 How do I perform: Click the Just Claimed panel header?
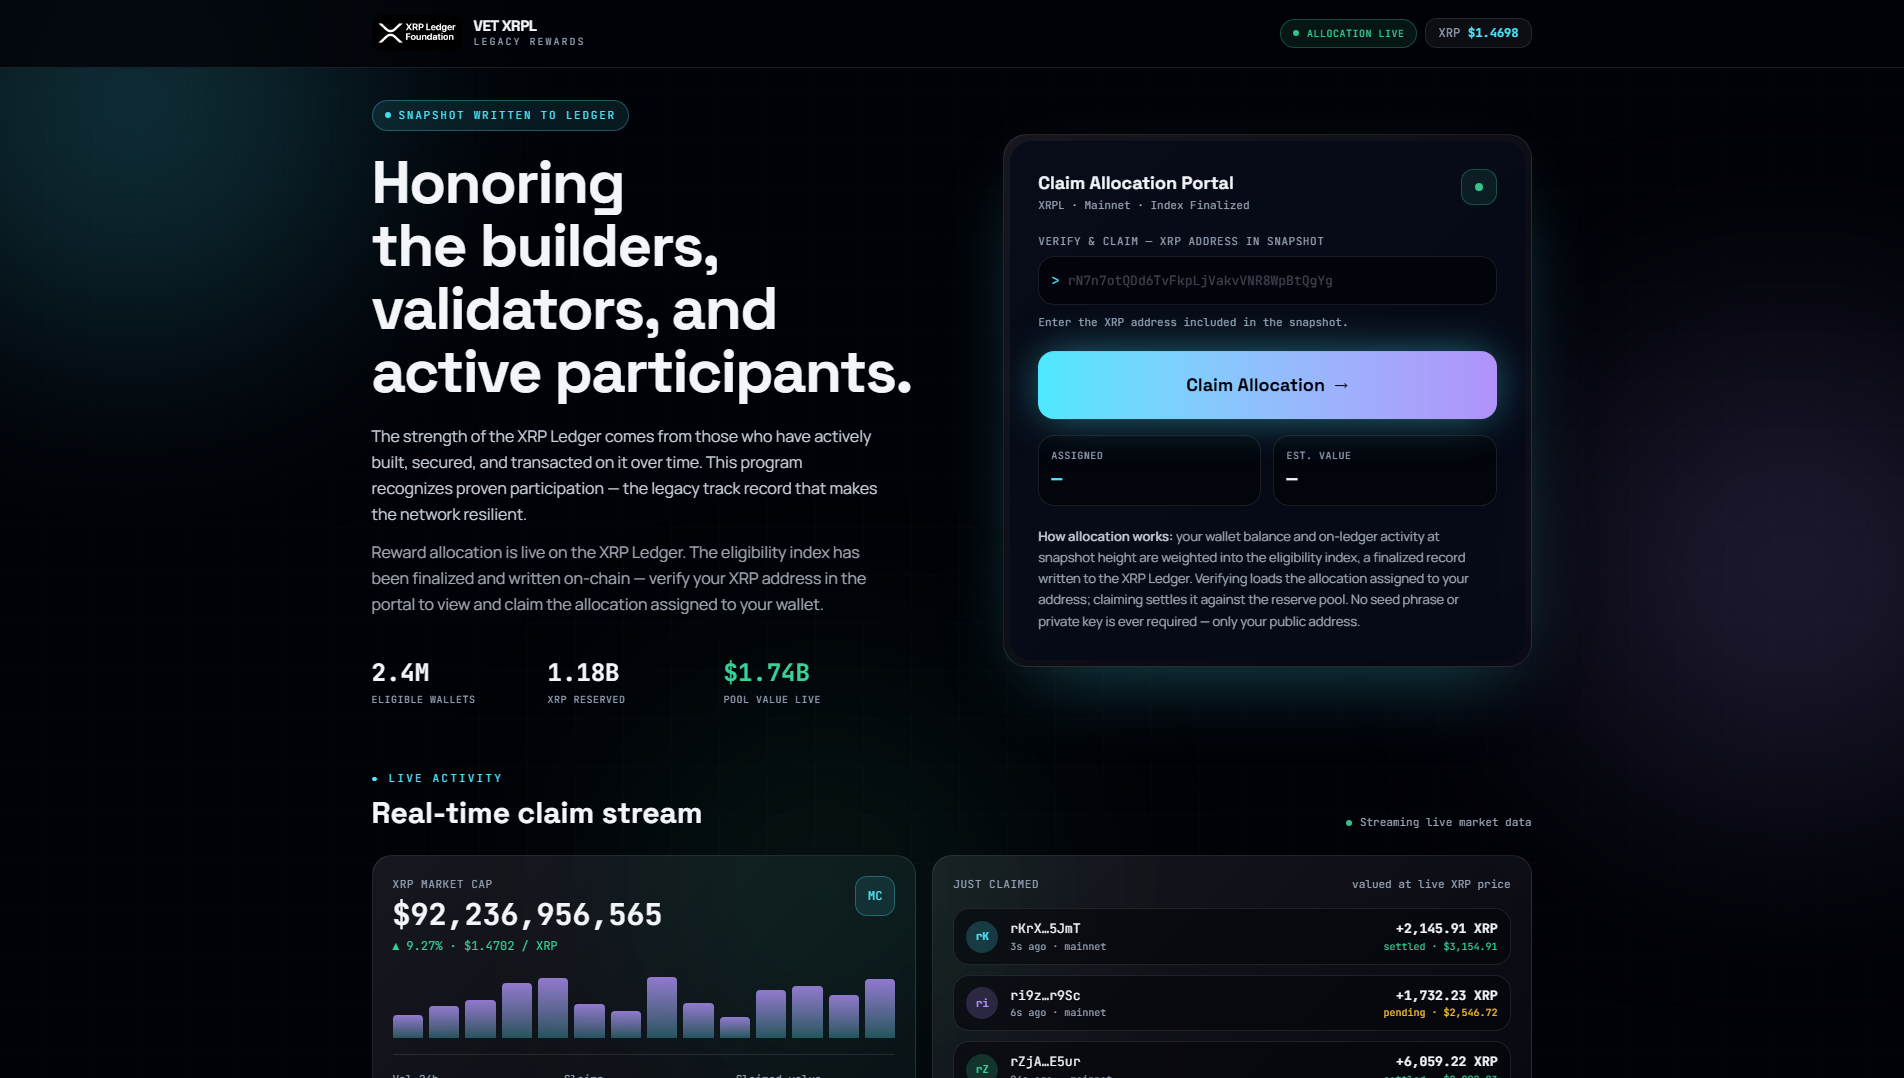[x=996, y=885]
